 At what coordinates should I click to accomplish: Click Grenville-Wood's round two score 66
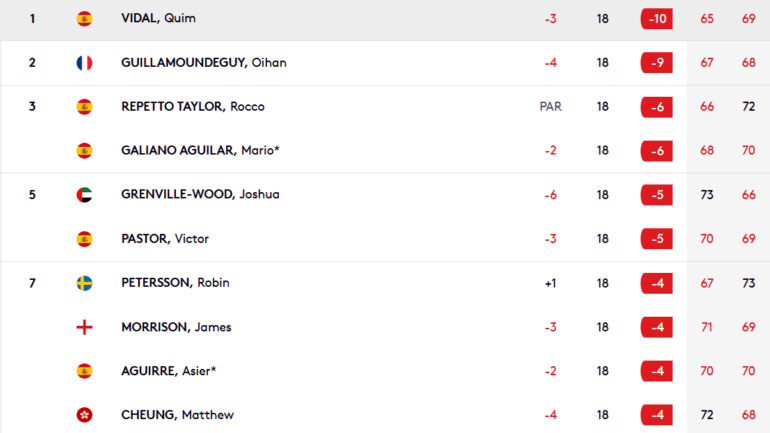pos(748,195)
